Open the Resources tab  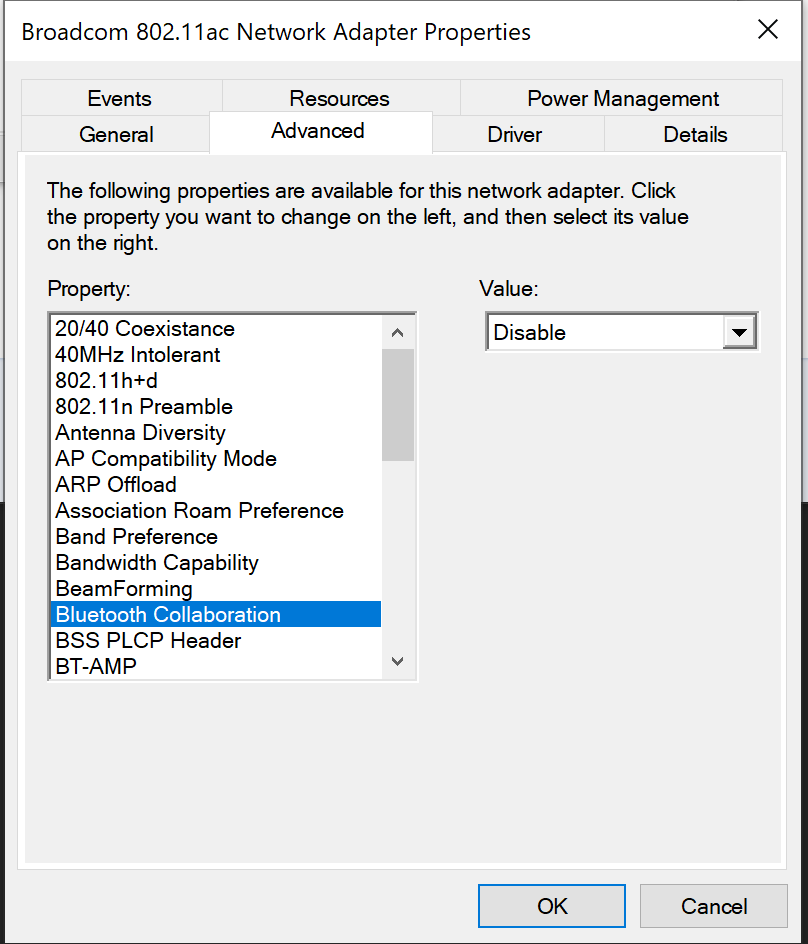(339, 99)
